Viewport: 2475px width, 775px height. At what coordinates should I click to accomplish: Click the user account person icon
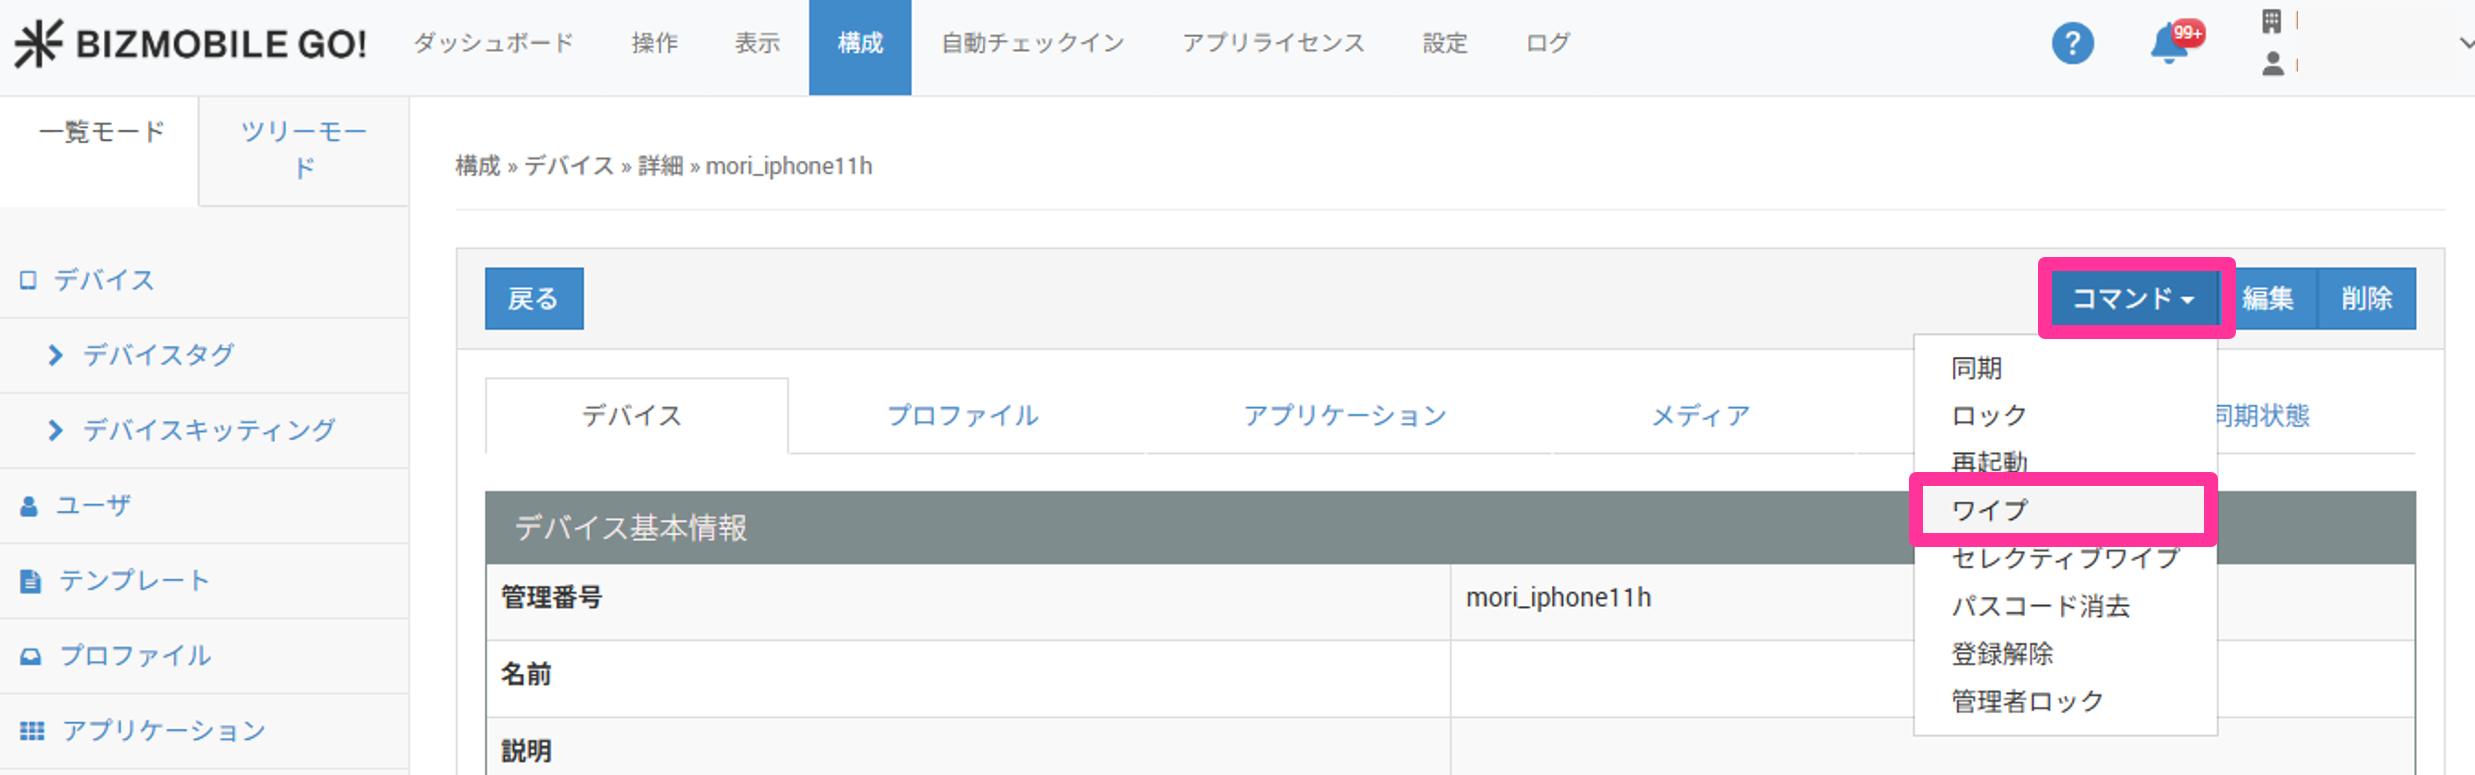(x=2273, y=65)
